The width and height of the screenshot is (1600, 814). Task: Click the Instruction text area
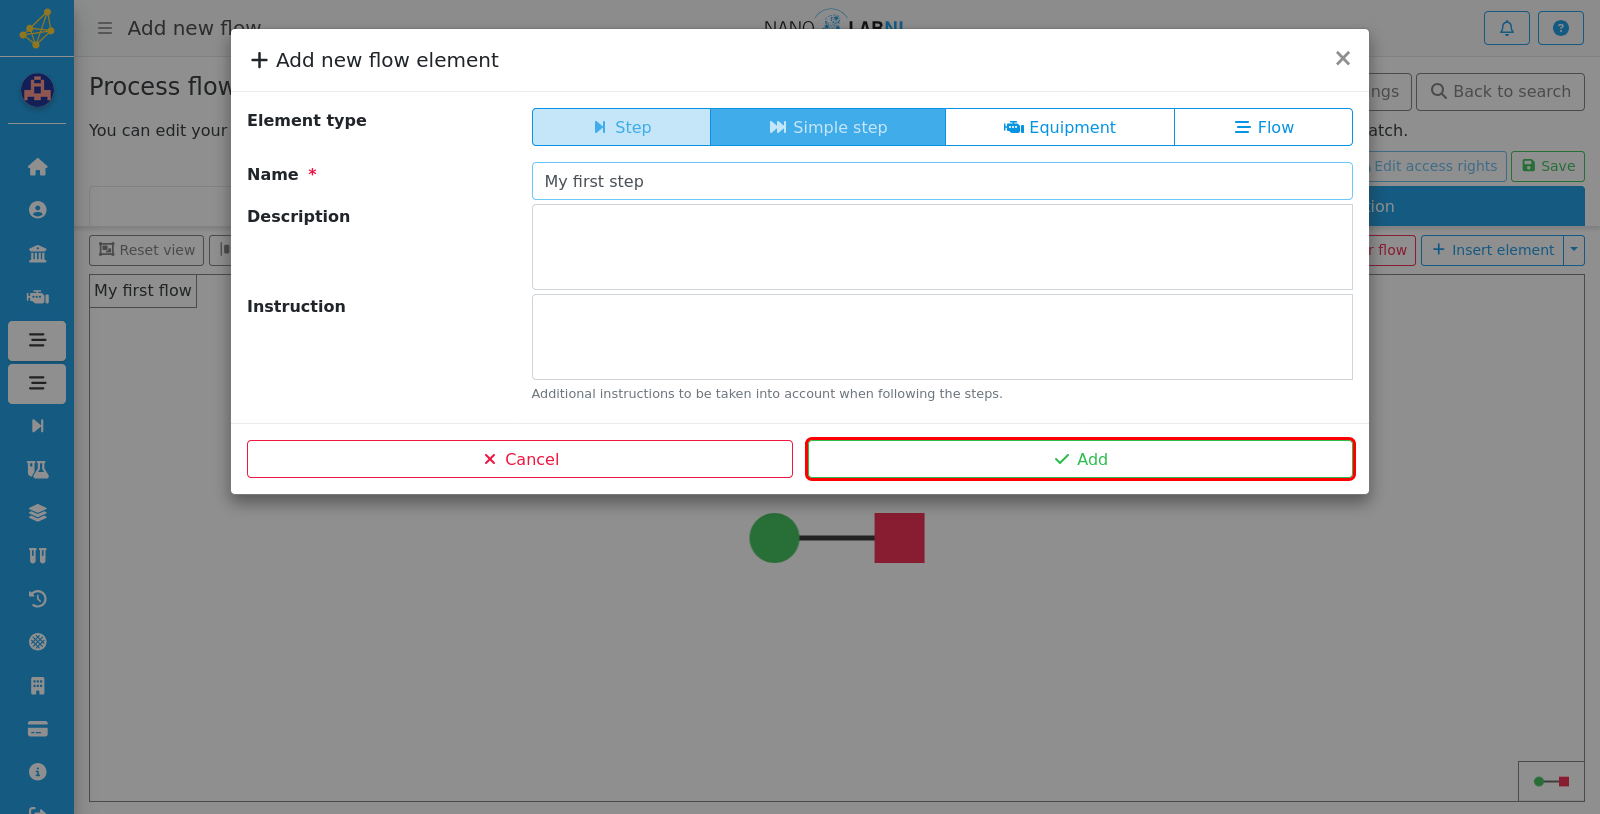(x=942, y=337)
